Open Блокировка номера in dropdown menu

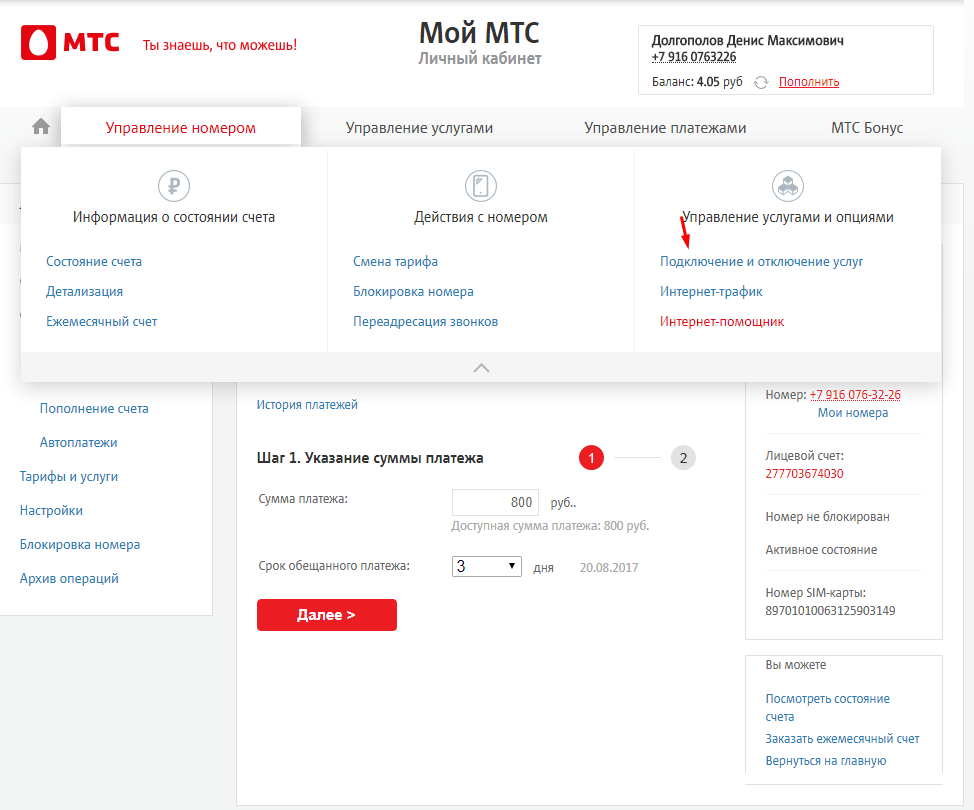pos(413,291)
